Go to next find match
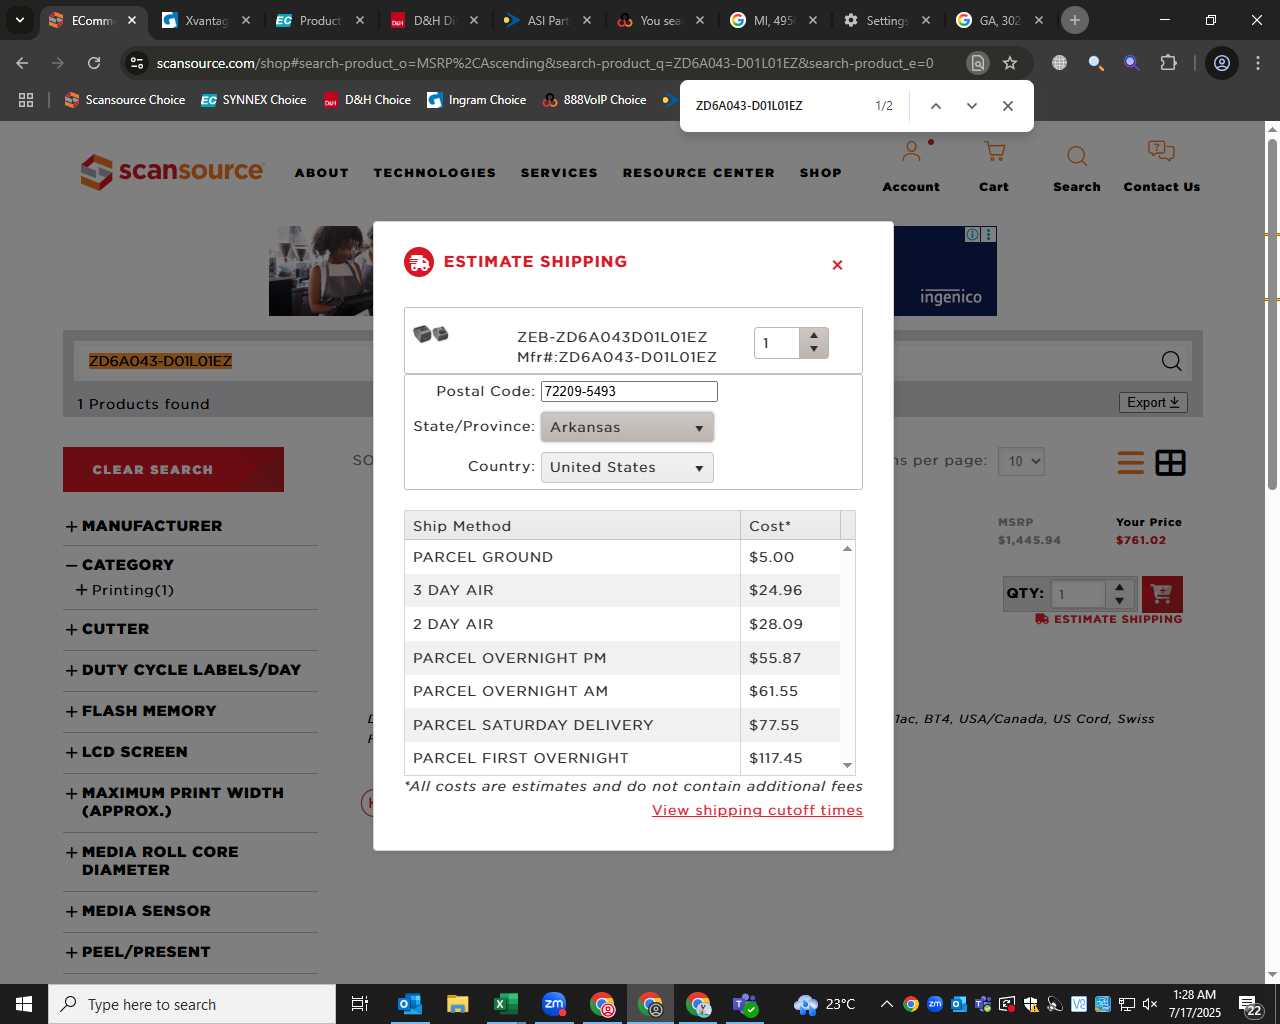 click(971, 106)
